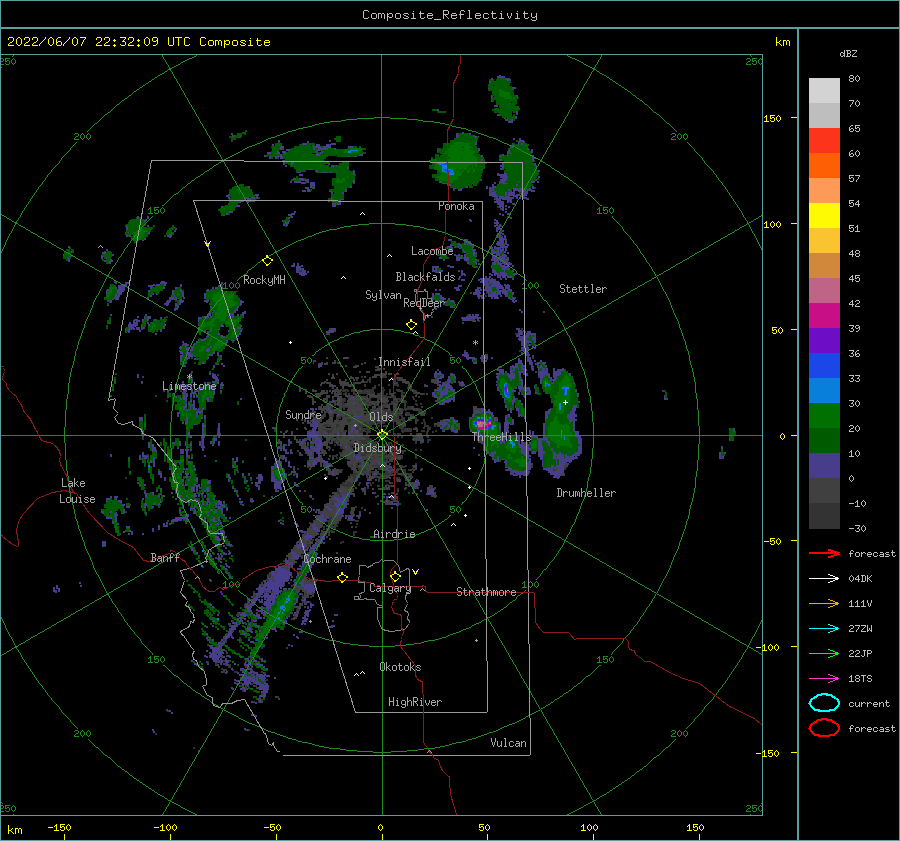Click the intense storm cell near ThreeHills
Viewport: 900px width, 841px height.
[483, 424]
